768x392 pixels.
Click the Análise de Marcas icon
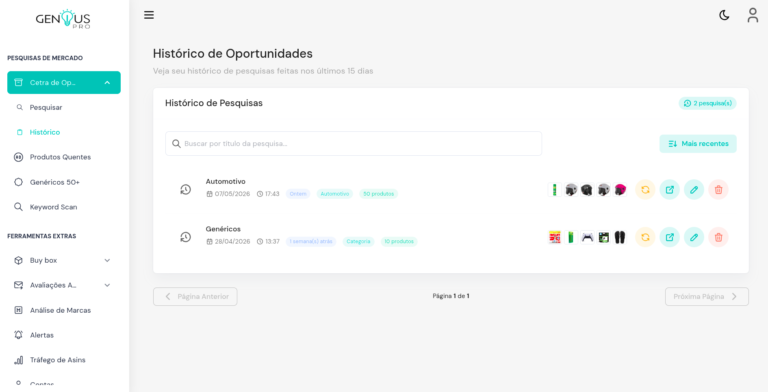(x=18, y=310)
